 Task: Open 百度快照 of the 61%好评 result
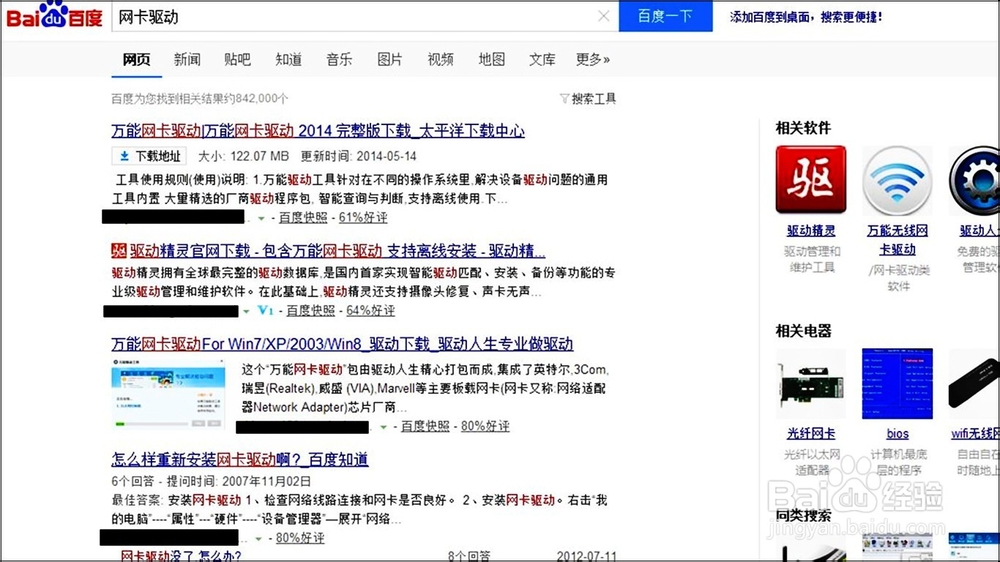(303, 218)
